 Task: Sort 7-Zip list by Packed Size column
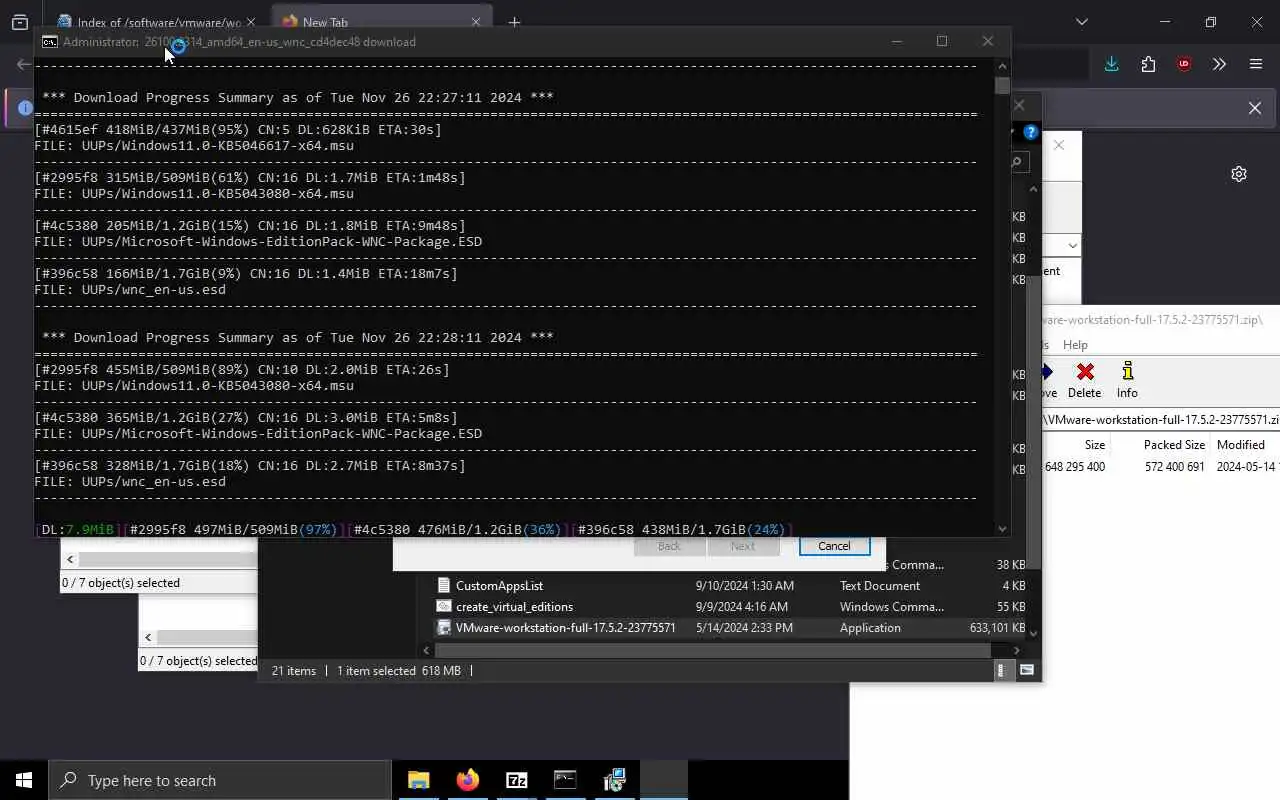click(x=1174, y=445)
